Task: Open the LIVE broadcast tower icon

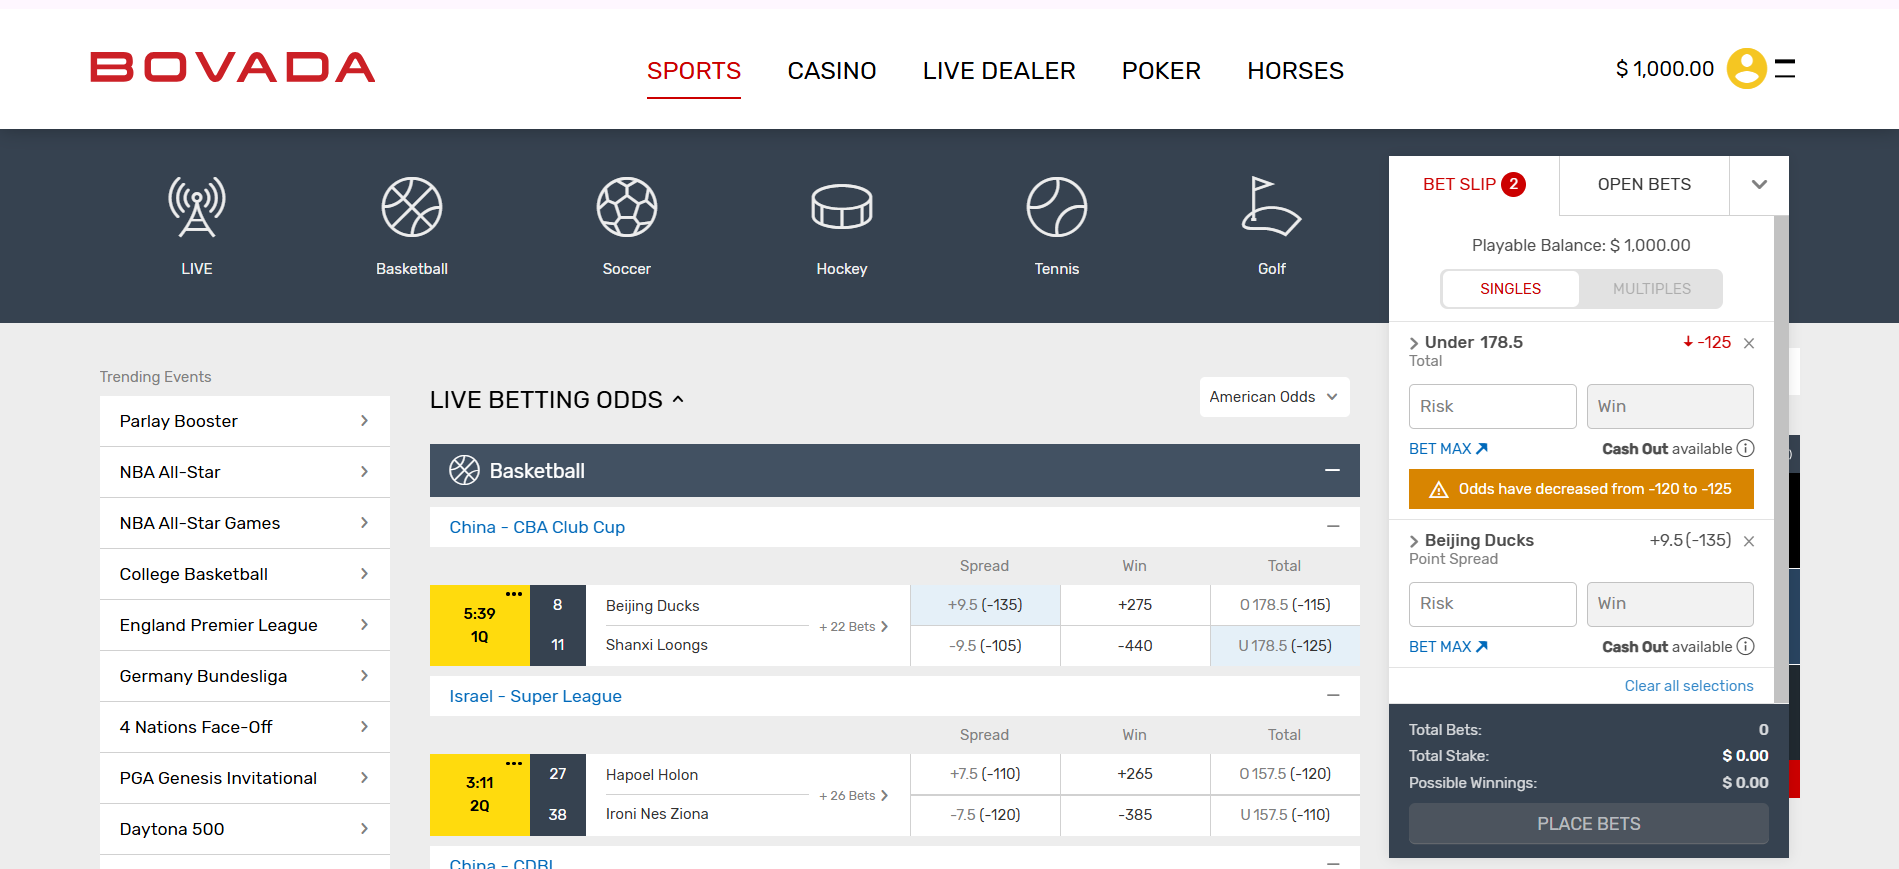Action: [x=197, y=207]
